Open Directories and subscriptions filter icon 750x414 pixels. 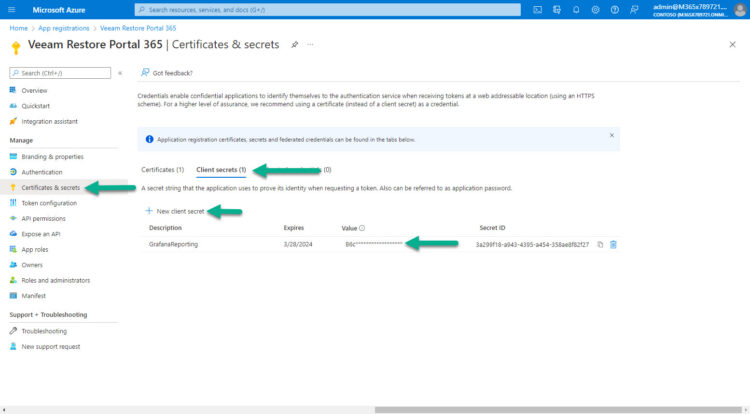point(557,10)
